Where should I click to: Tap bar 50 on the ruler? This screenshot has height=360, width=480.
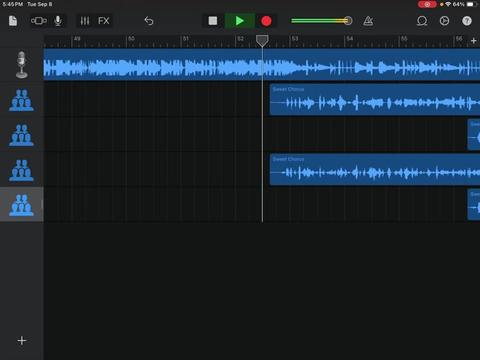tap(131, 39)
